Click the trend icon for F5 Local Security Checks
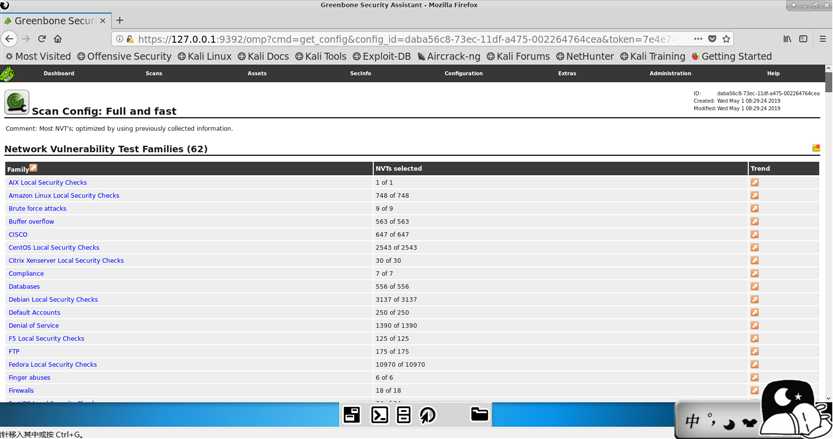Screen dimensions: 833x439 tap(754, 339)
